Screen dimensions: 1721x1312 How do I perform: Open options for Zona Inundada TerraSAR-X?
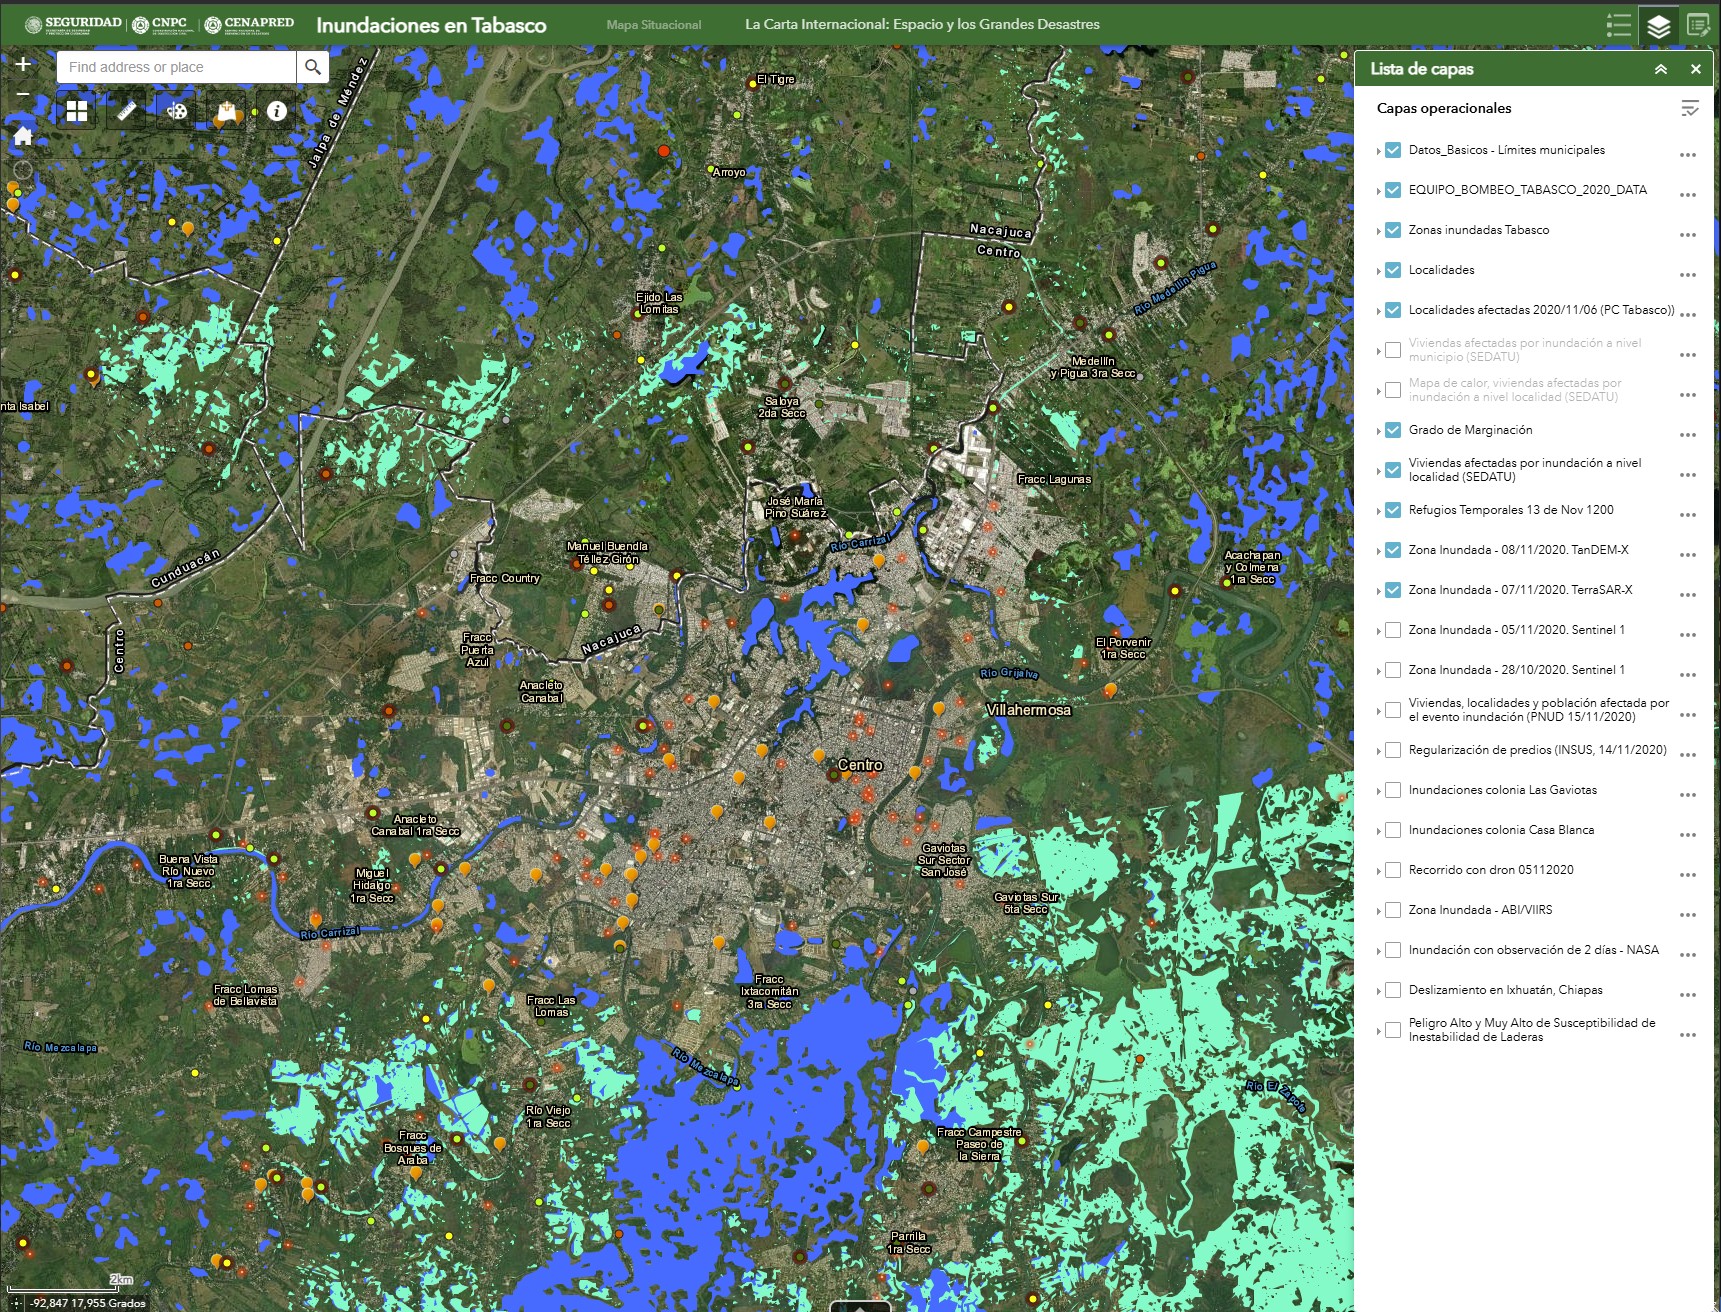click(1688, 595)
